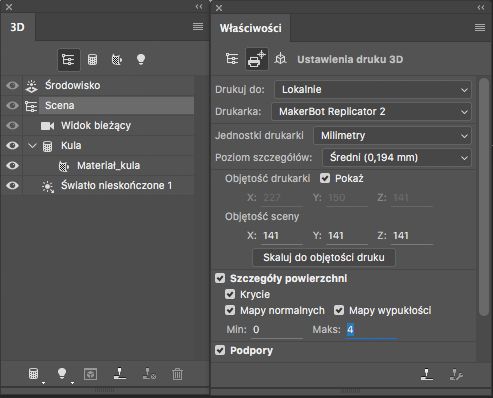Toggle visibility of Środowisko

pos(13,86)
